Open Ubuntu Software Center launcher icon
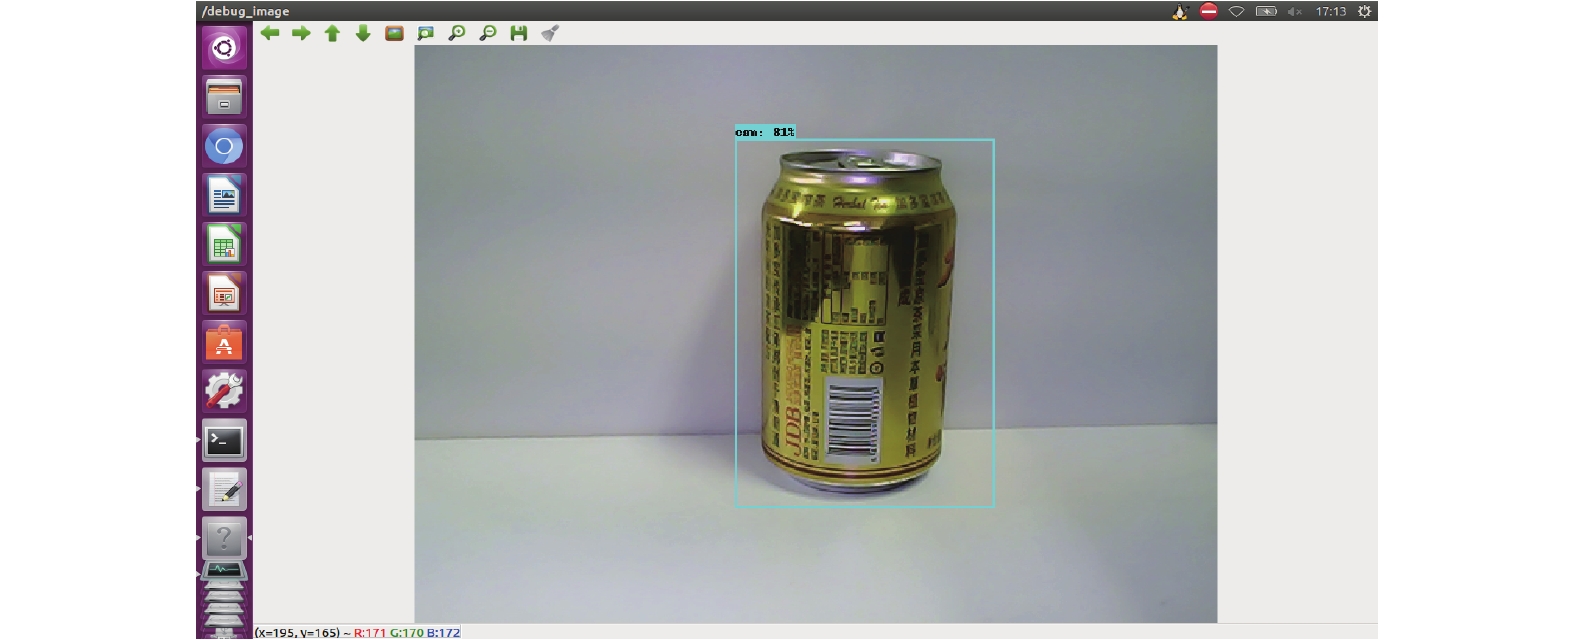 pyautogui.click(x=224, y=342)
